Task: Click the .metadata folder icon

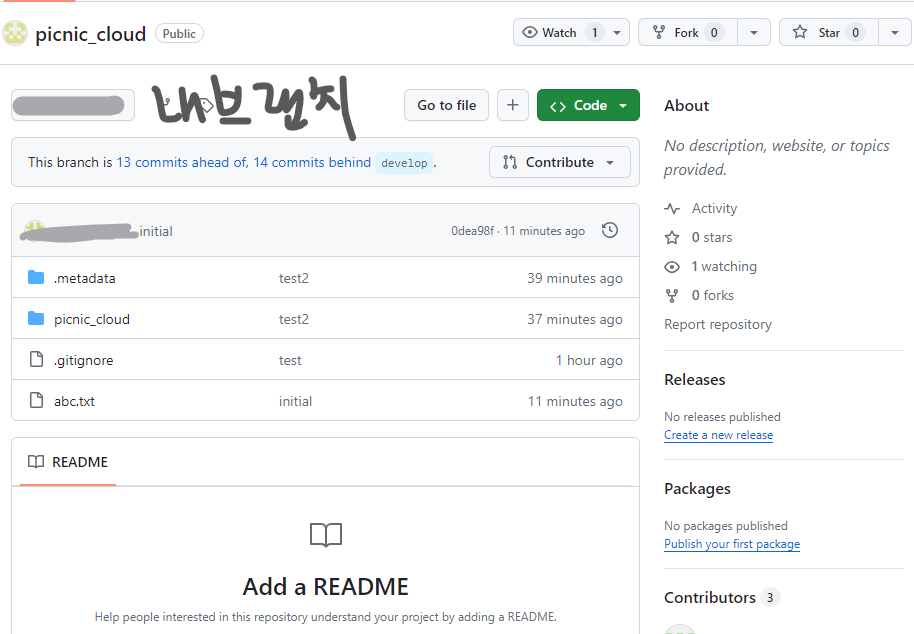Action: pyautogui.click(x=36, y=277)
